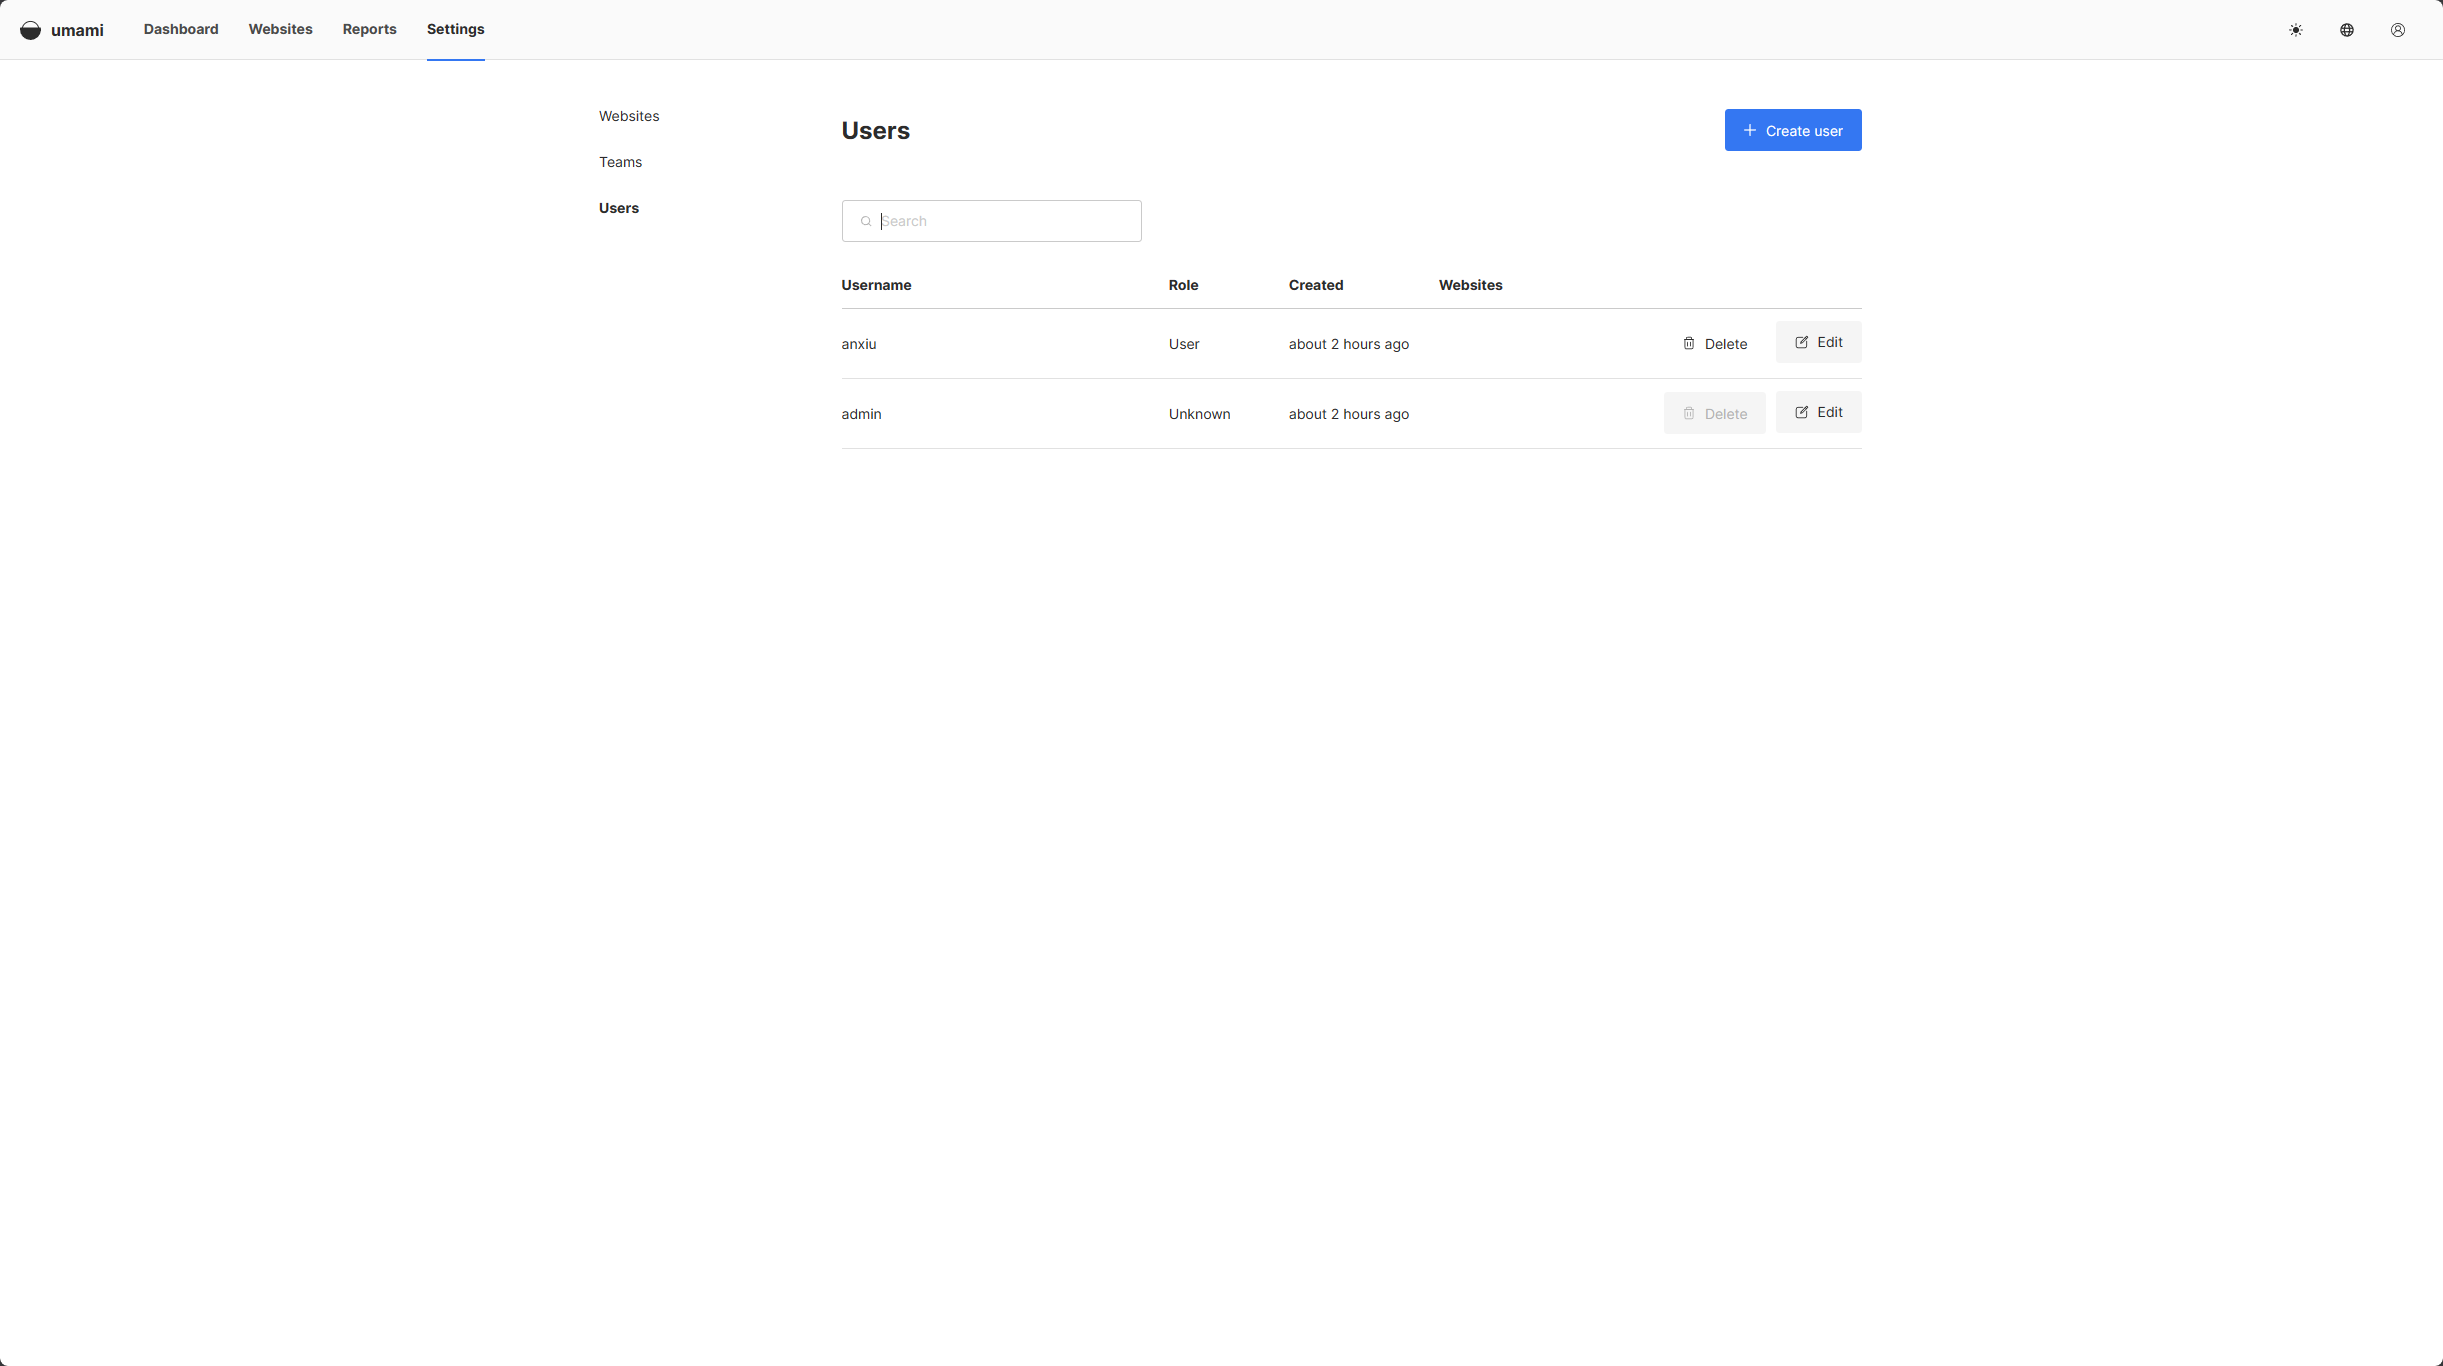Click disabled trash icon for admin
2443x1366 pixels.
pyautogui.click(x=1689, y=413)
